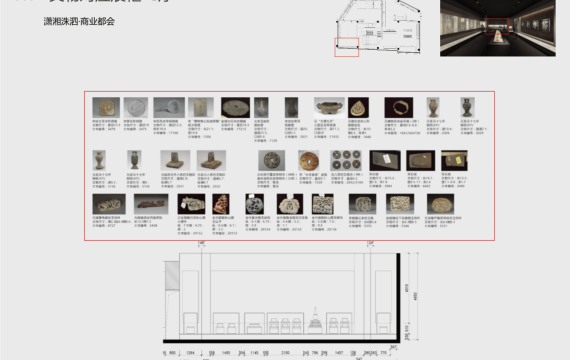
Task: Select the long reddish-brown carving photo
Action: 151,204
